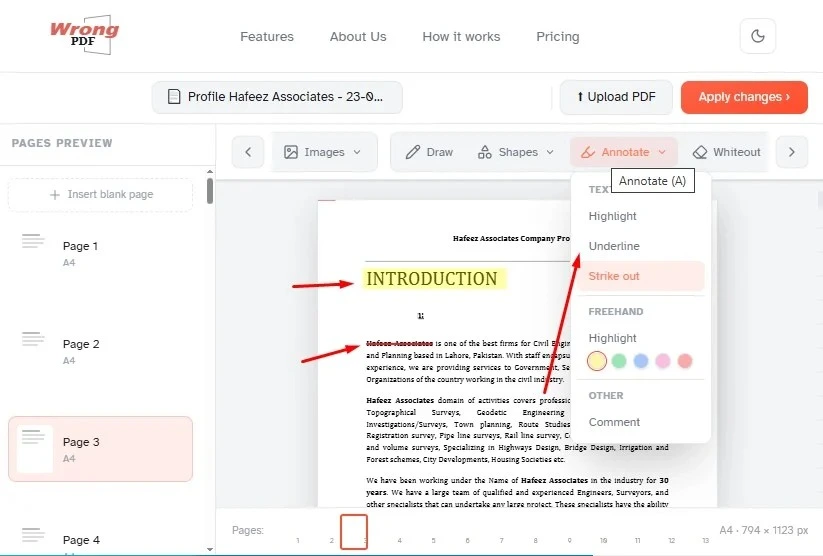Click the struck-out Hafeez Associates text
Screen dimensions: 823x556
click(399, 343)
